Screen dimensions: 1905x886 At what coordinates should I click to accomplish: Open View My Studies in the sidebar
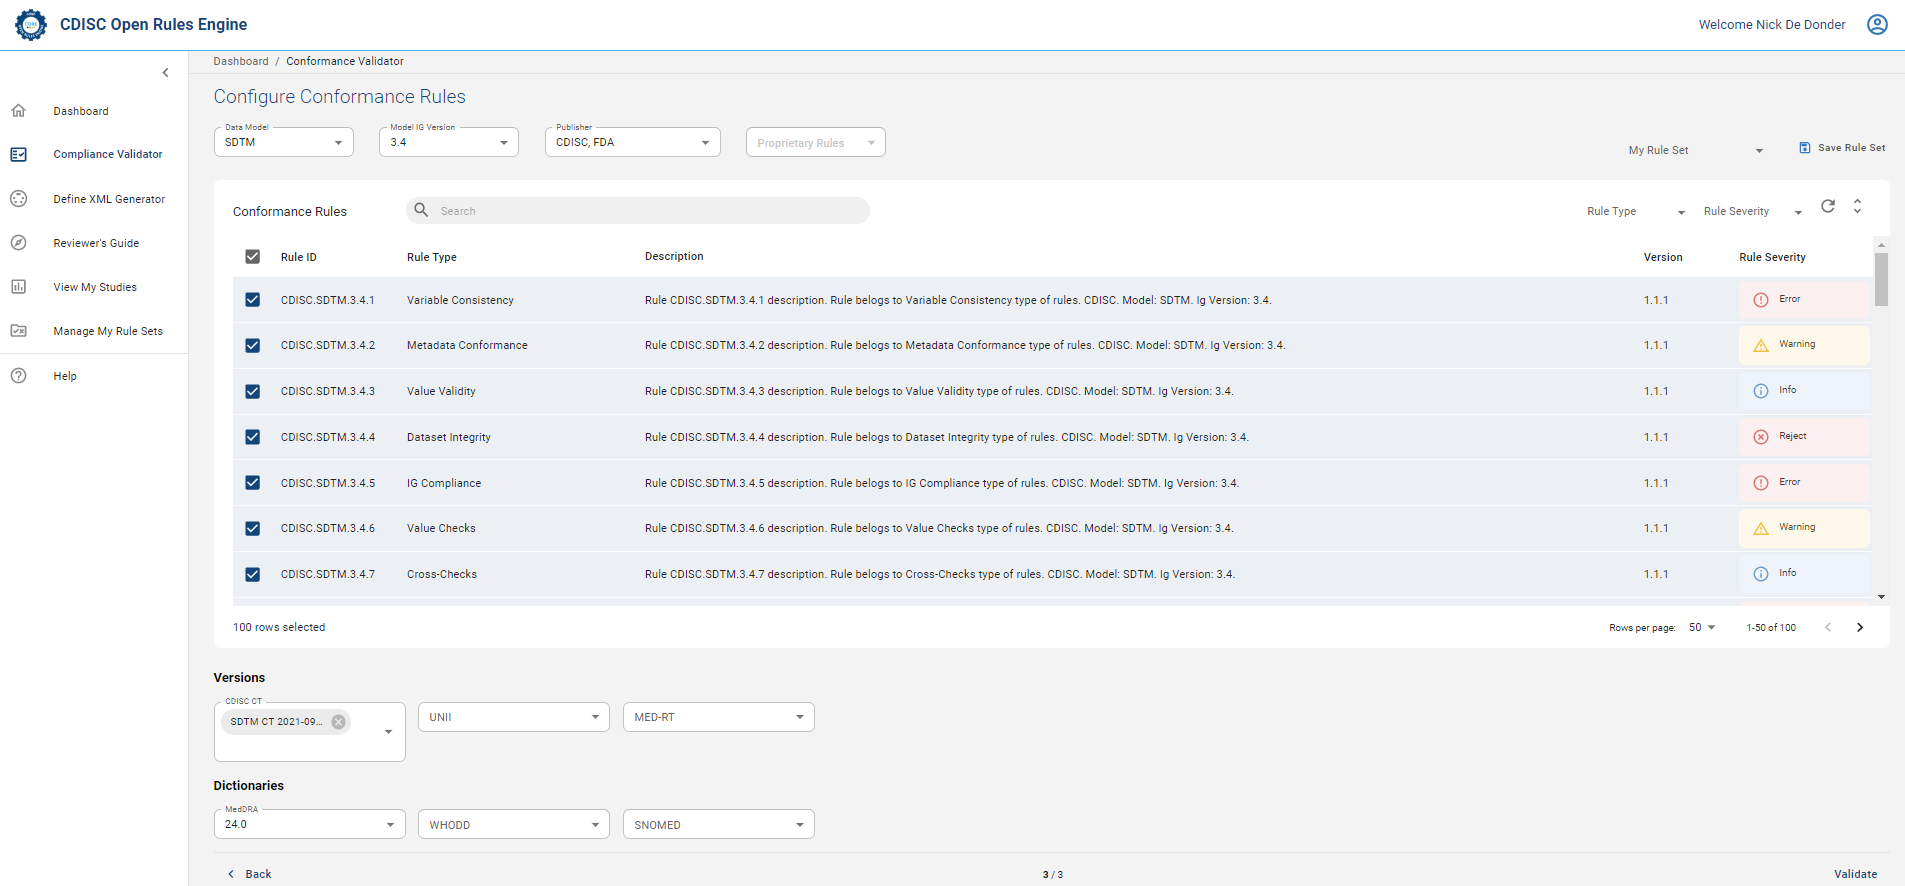(95, 287)
